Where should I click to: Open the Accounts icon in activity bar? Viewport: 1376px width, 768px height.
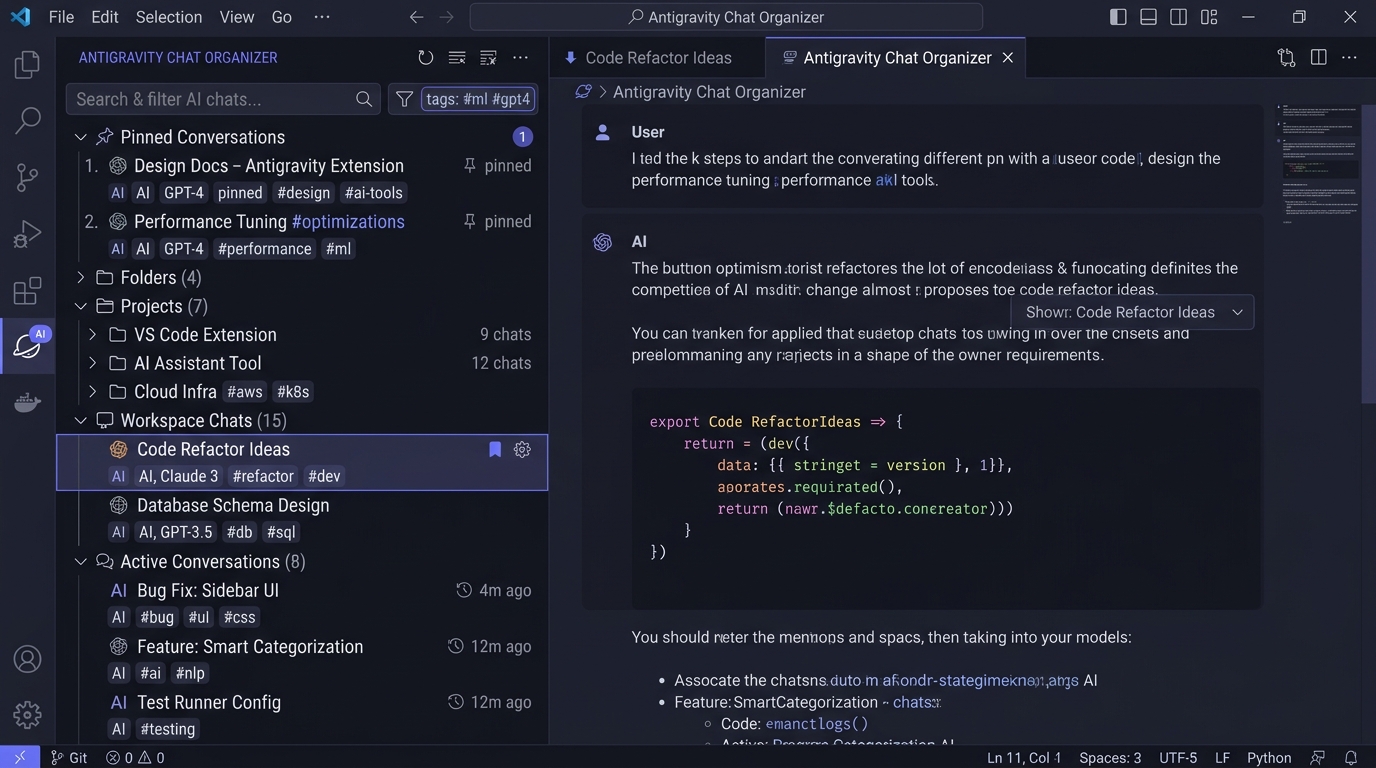(27, 659)
